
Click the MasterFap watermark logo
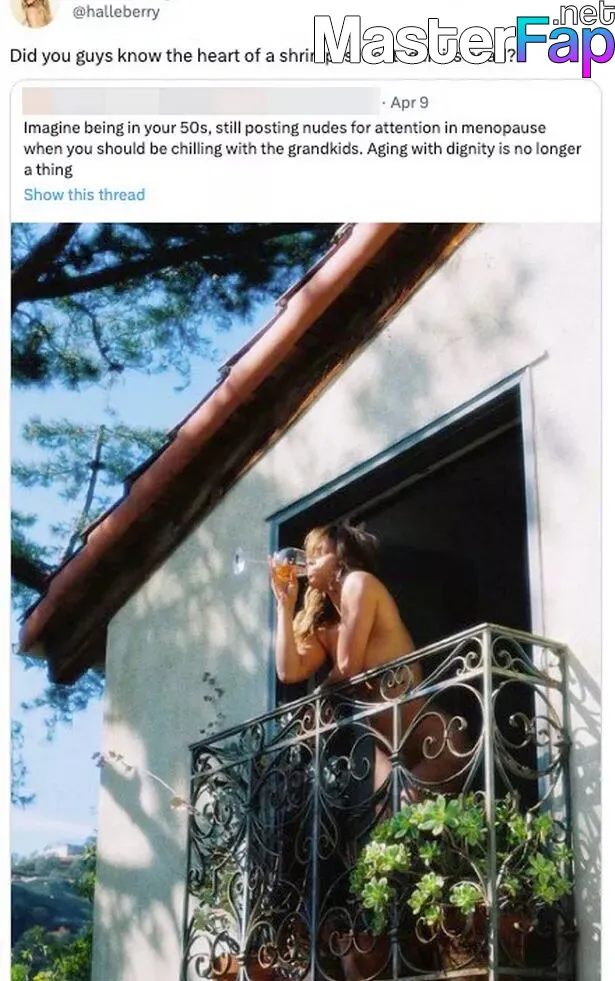(464, 39)
